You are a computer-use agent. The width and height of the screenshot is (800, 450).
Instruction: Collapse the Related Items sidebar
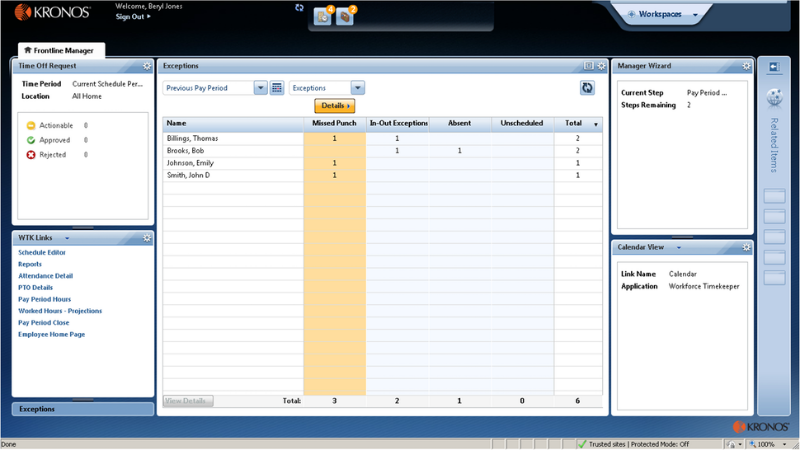point(774,67)
